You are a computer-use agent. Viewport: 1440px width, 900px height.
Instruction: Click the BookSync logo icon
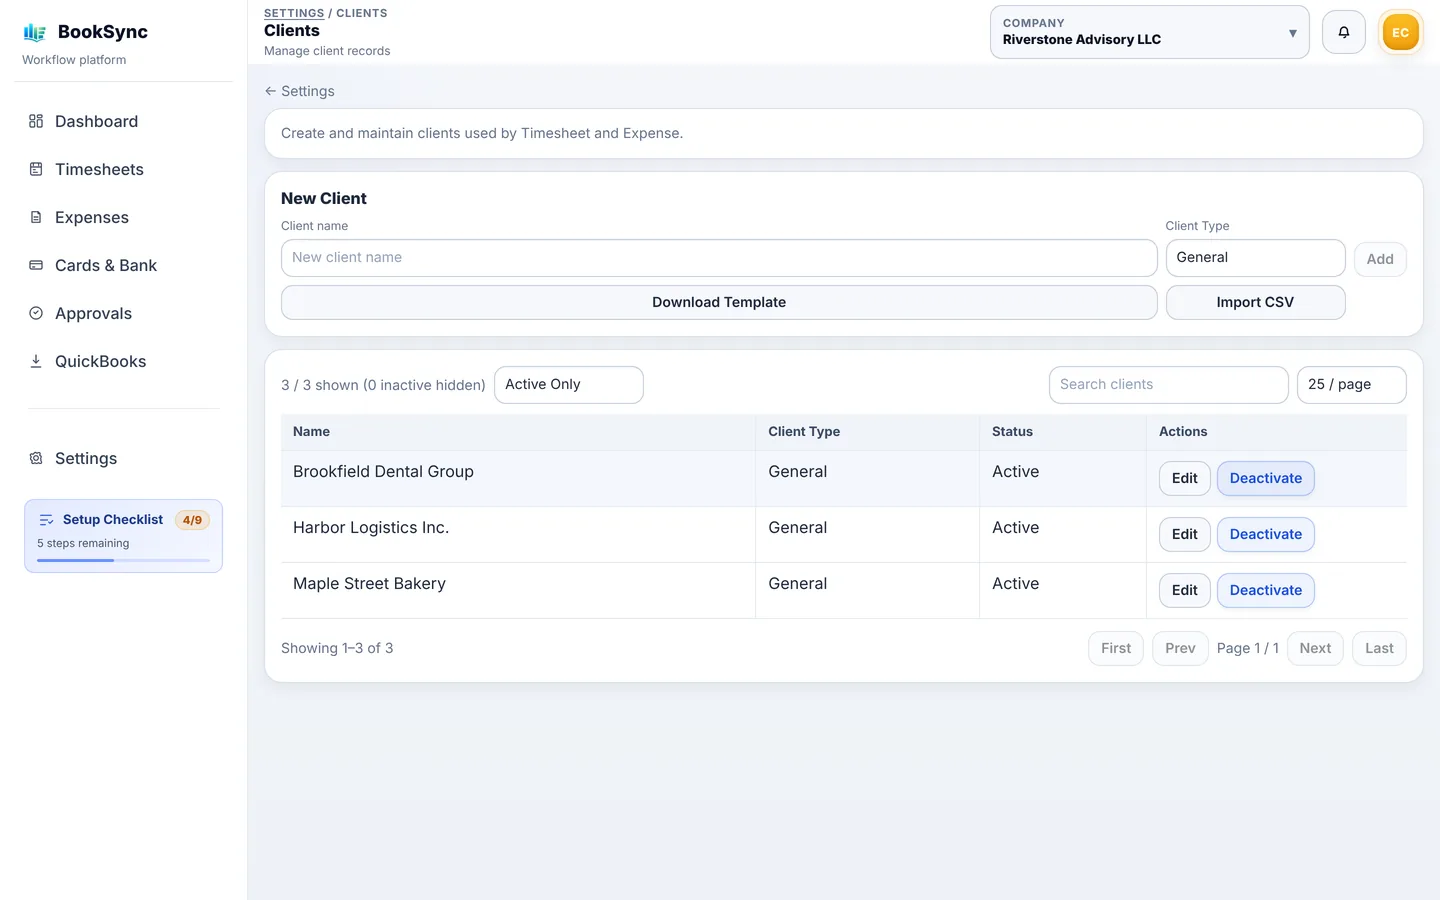(x=35, y=32)
